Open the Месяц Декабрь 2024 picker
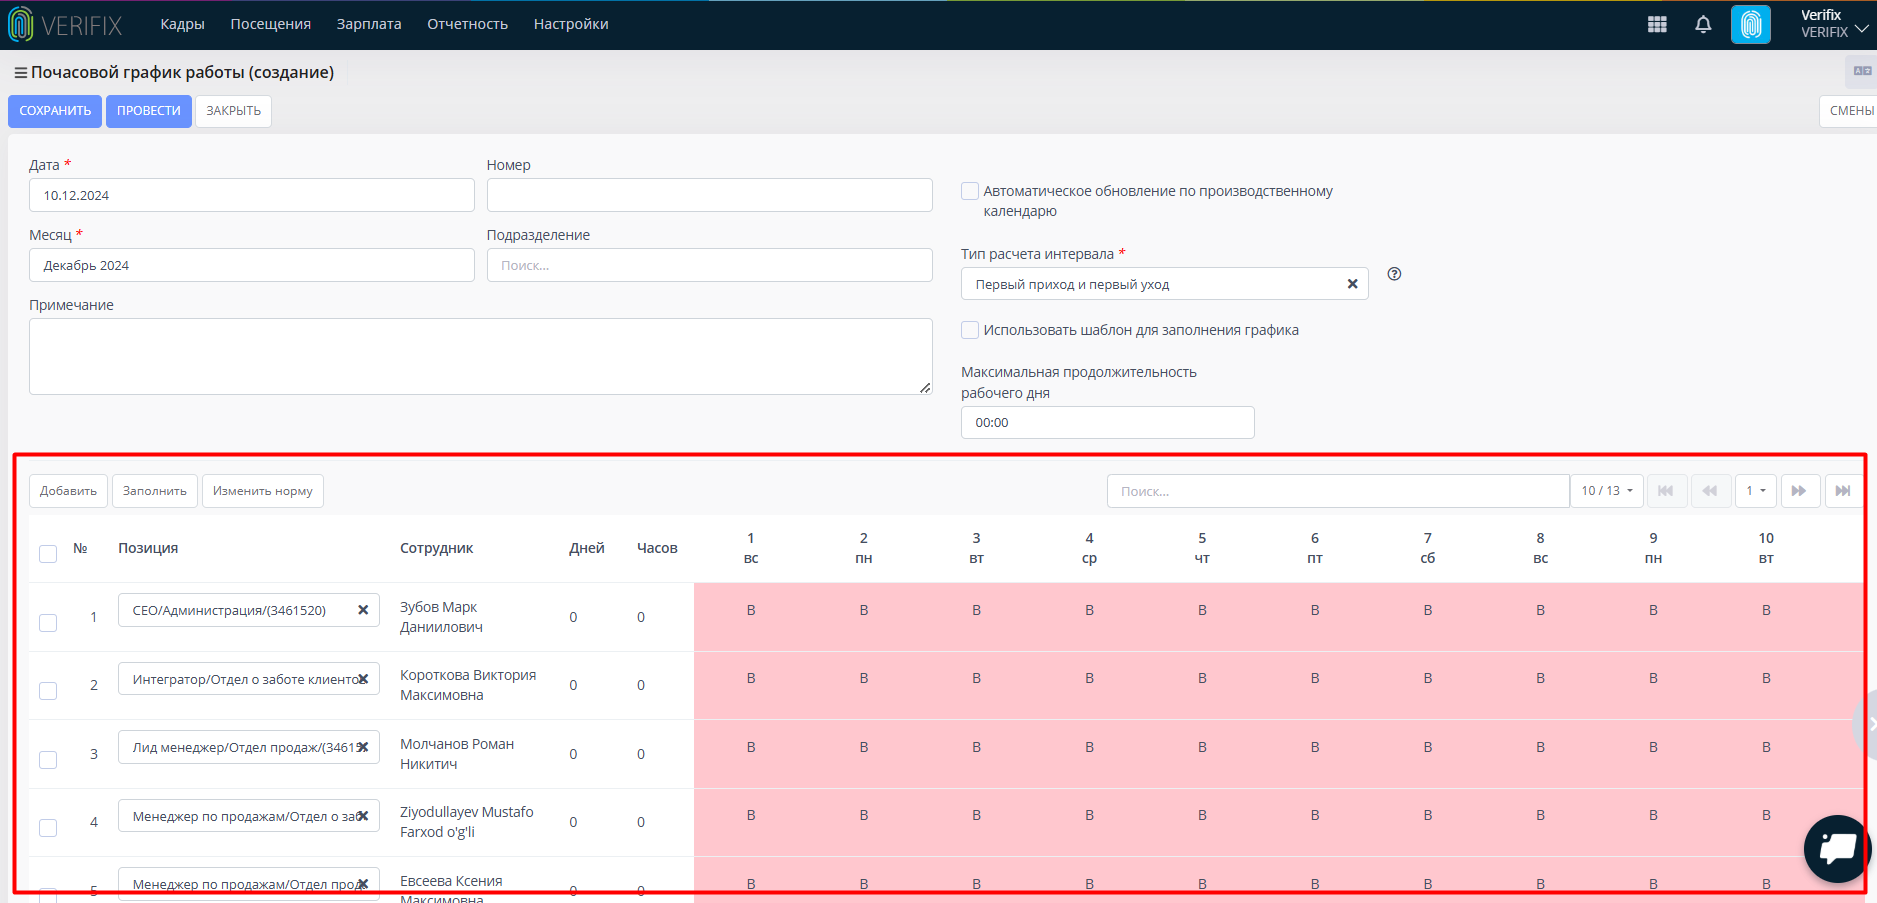The height and width of the screenshot is (903, 1877). [x=252, y=265]
